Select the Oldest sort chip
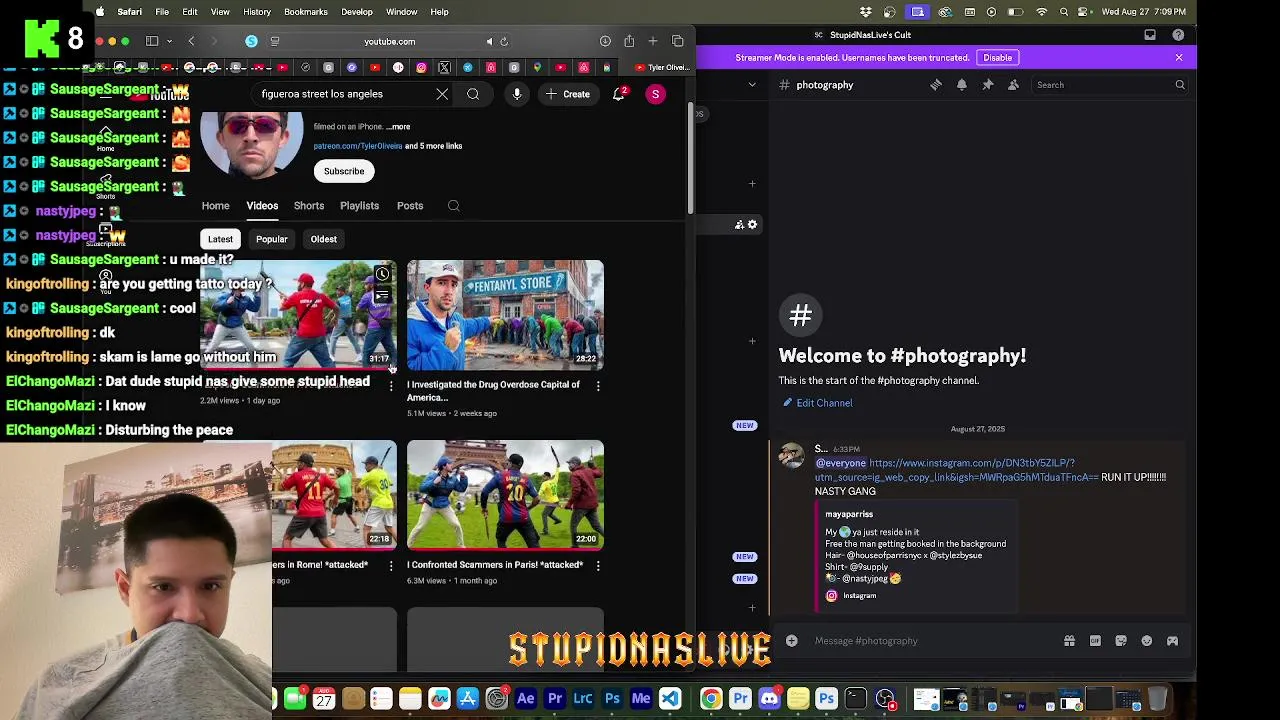Viewport: 1280px width, 720px height. [323, 239]
